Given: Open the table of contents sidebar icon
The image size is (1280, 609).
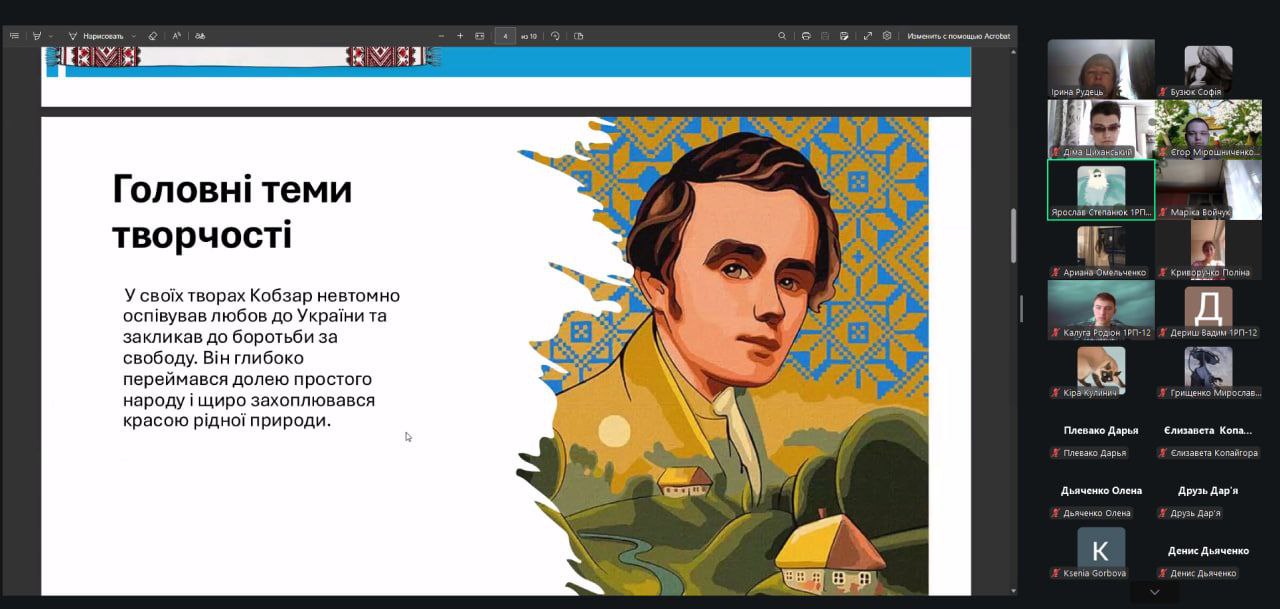Looking at the screenshot, I should [14, 36].
